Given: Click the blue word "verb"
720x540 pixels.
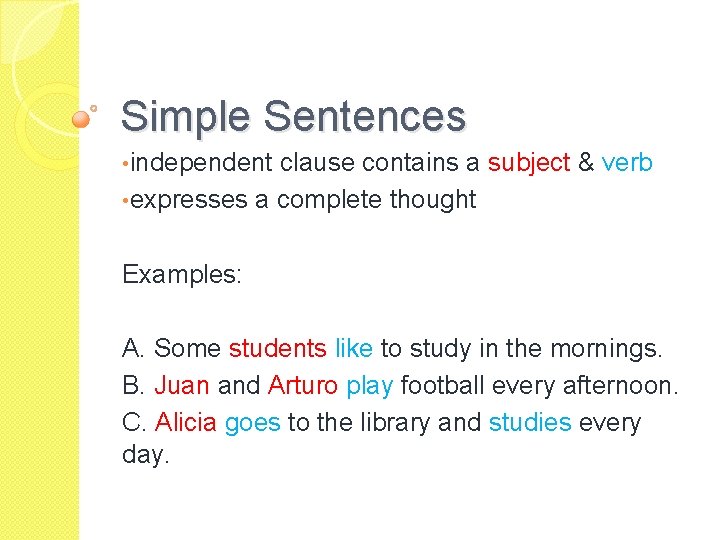Looking at the screenshot, I should pos(627,163).
